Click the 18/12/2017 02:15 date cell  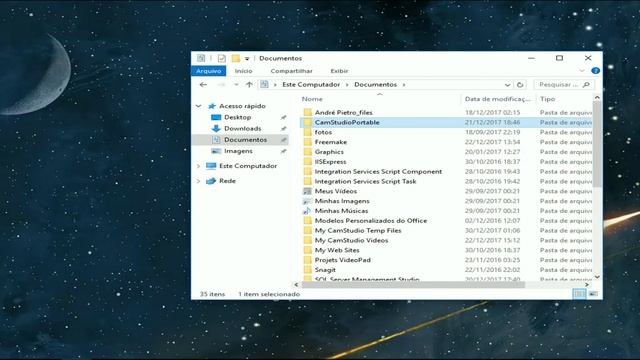coord(492,112)
